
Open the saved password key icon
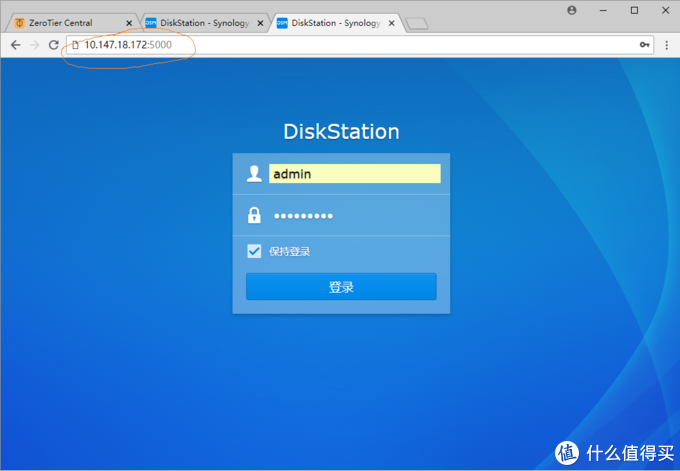coord(645,45)
